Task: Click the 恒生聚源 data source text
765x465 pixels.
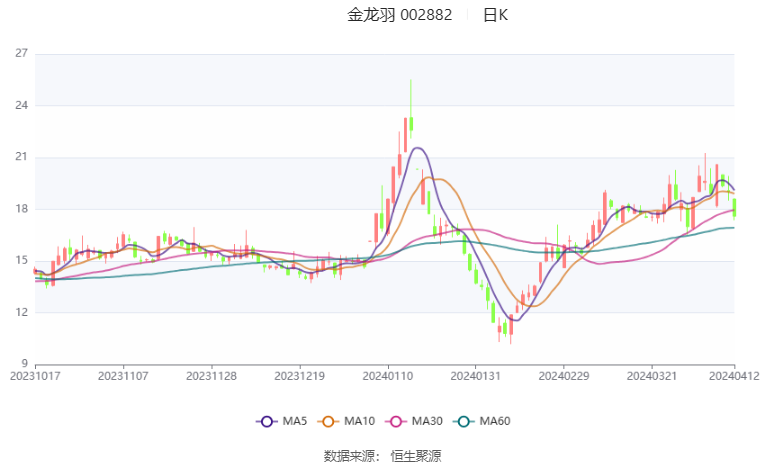Action: pyautogui.click(x=416, y=456)
